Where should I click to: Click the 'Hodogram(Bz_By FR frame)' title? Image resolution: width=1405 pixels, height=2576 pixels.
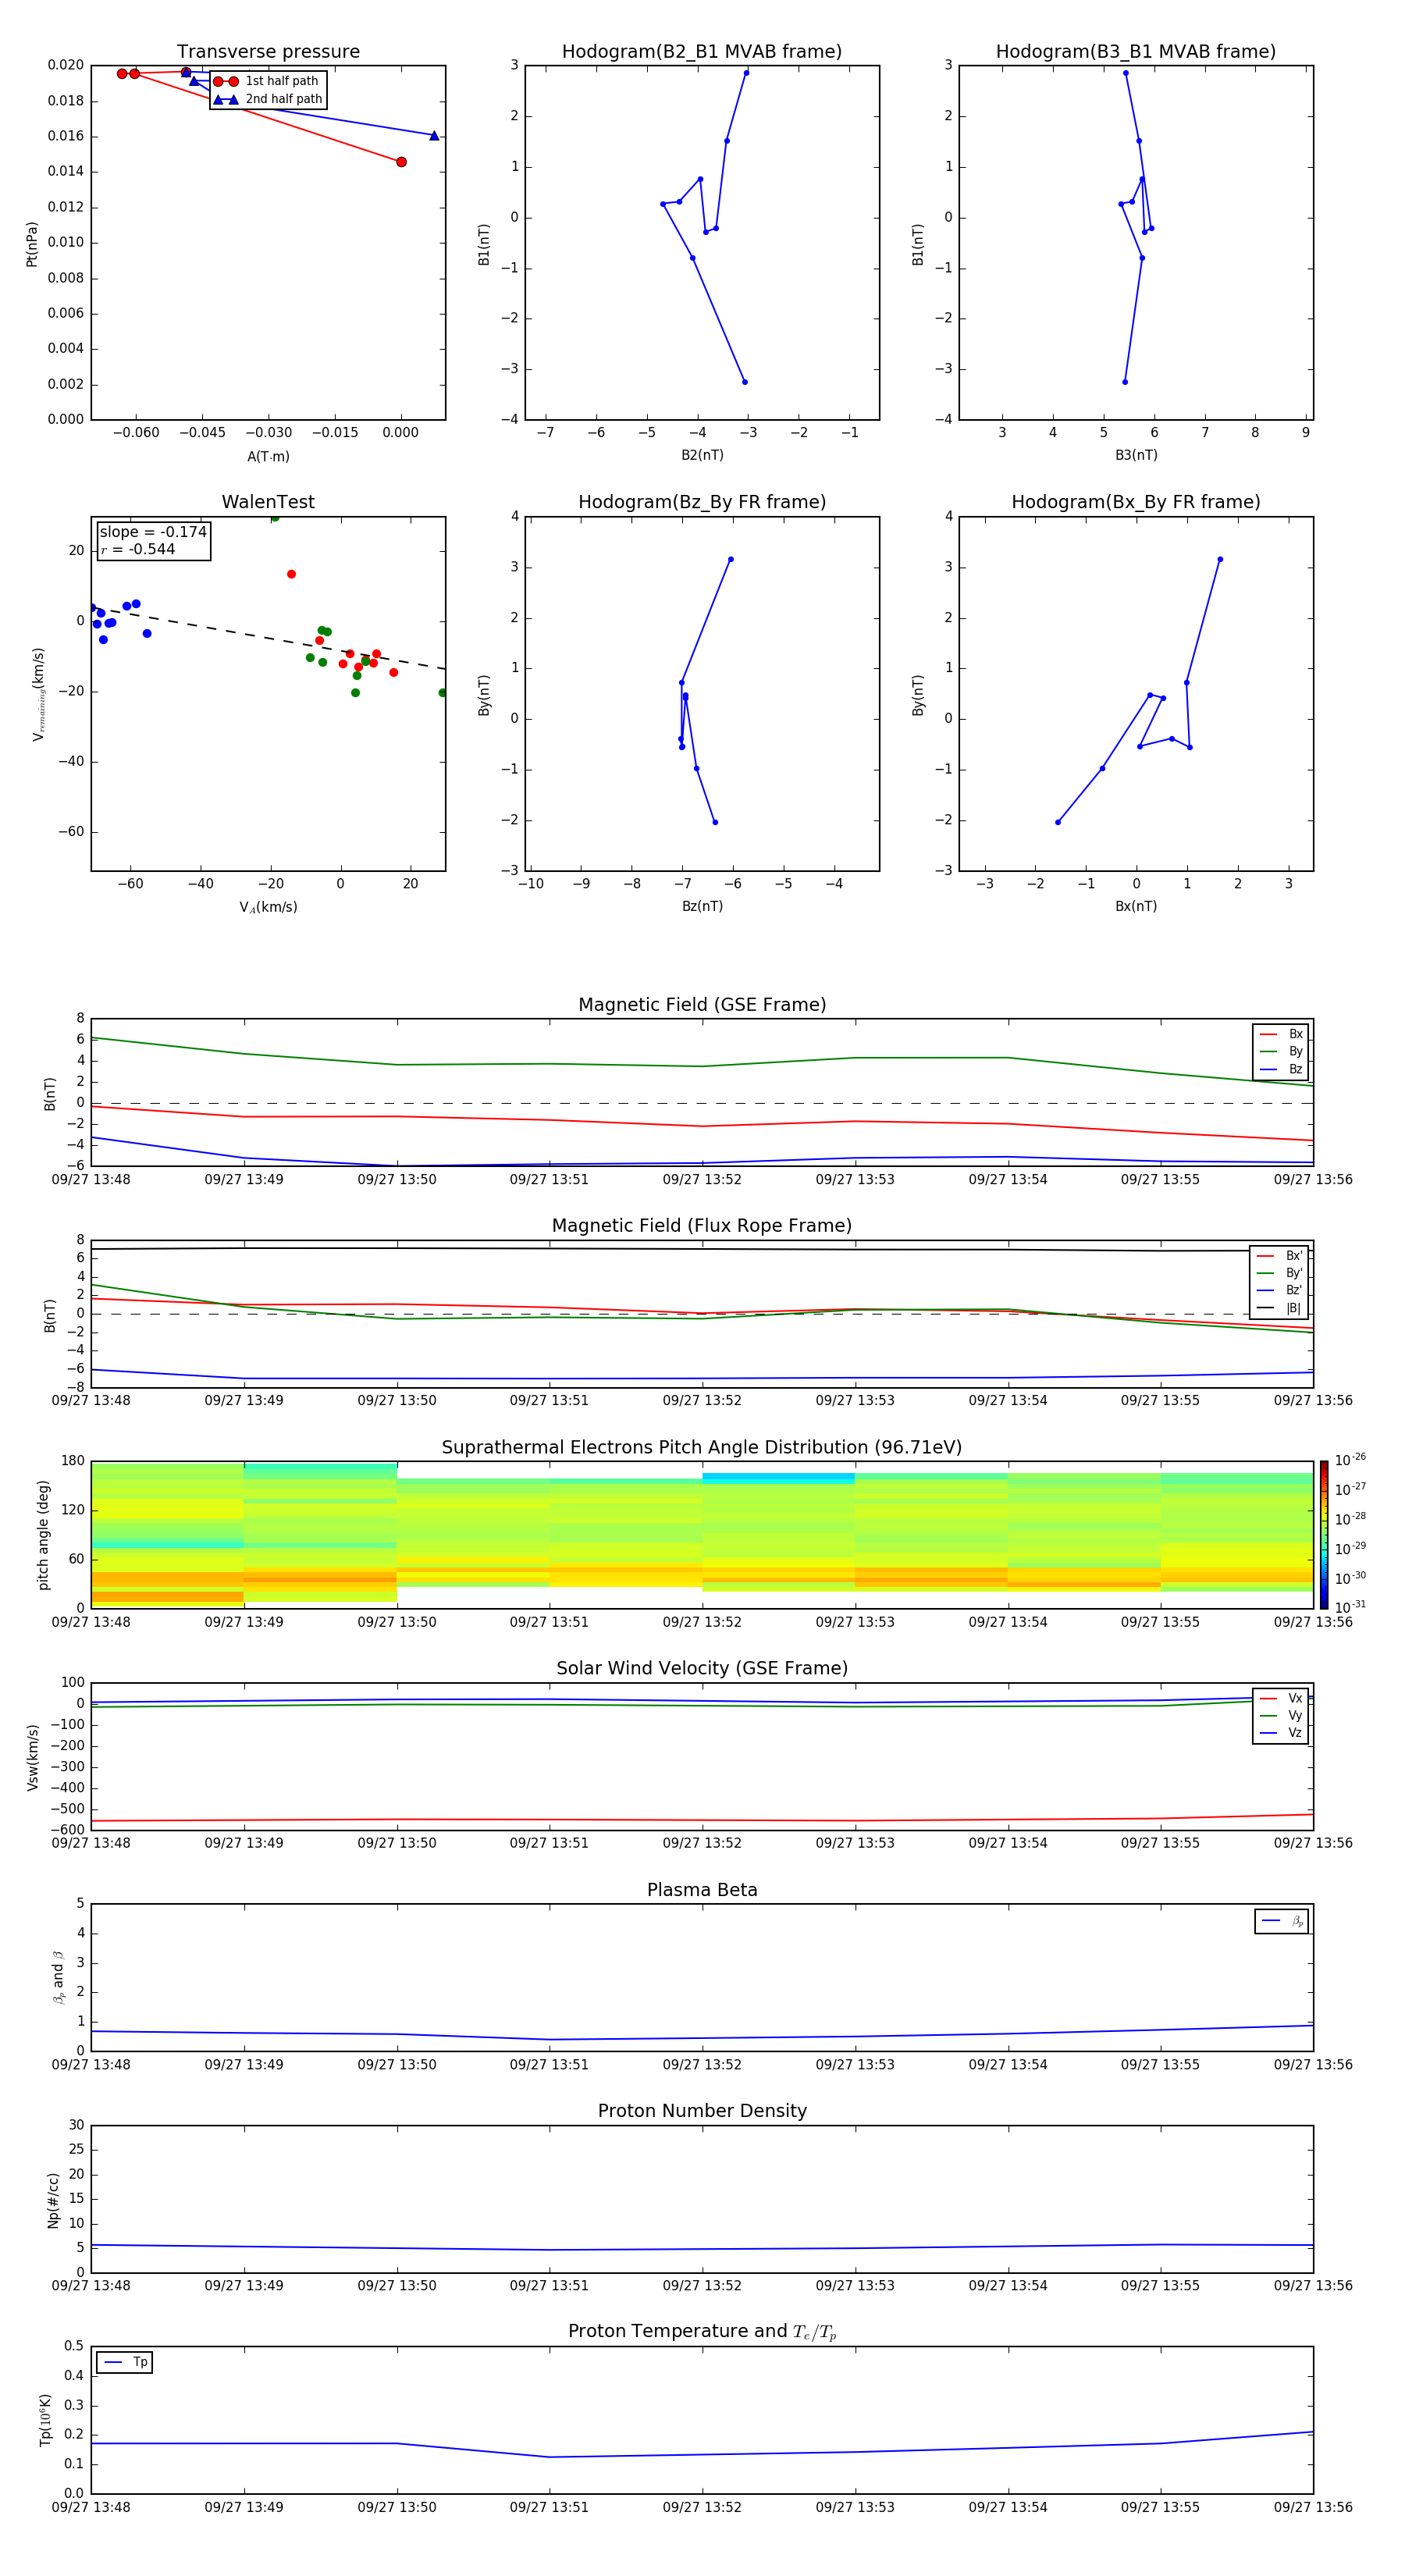[x=702, y=502]
